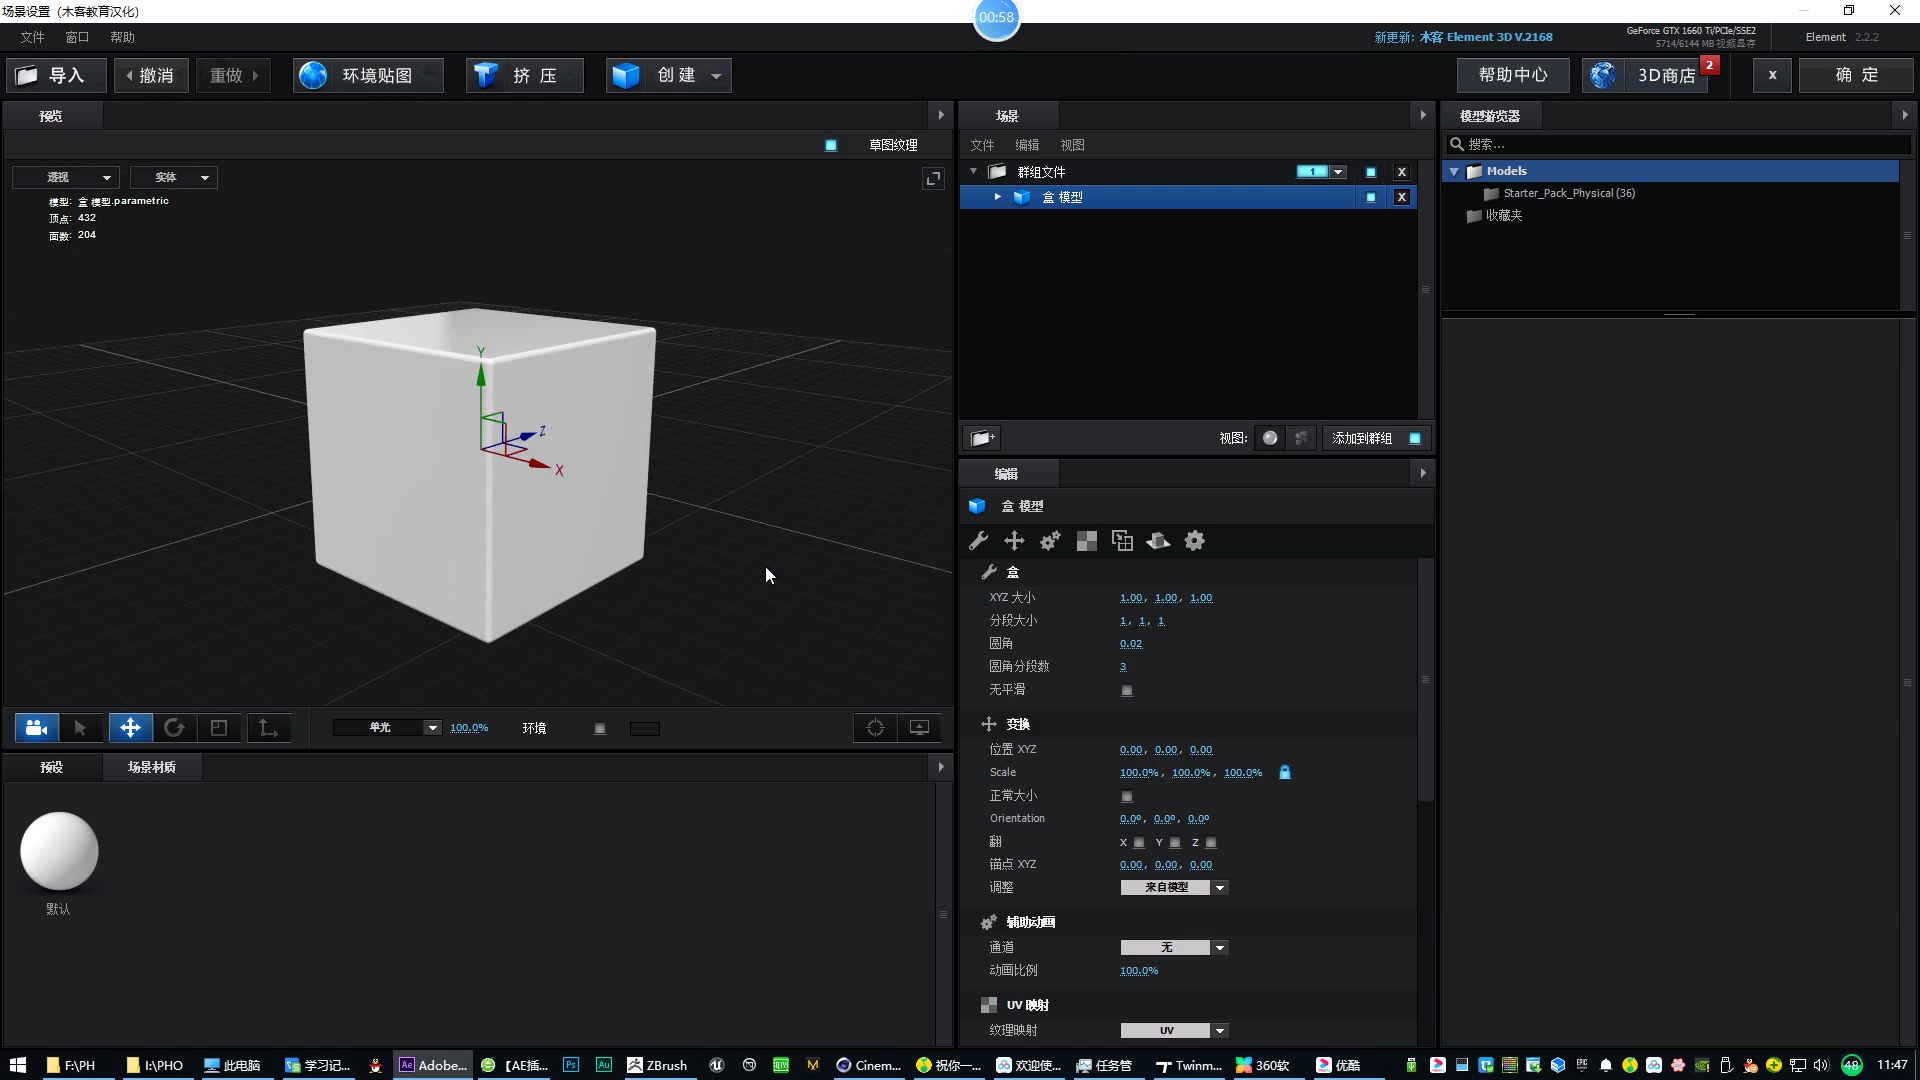Open the gear settings tab in edit panel
This screenshot has height=1080, width=1920.
[1194, 541]
